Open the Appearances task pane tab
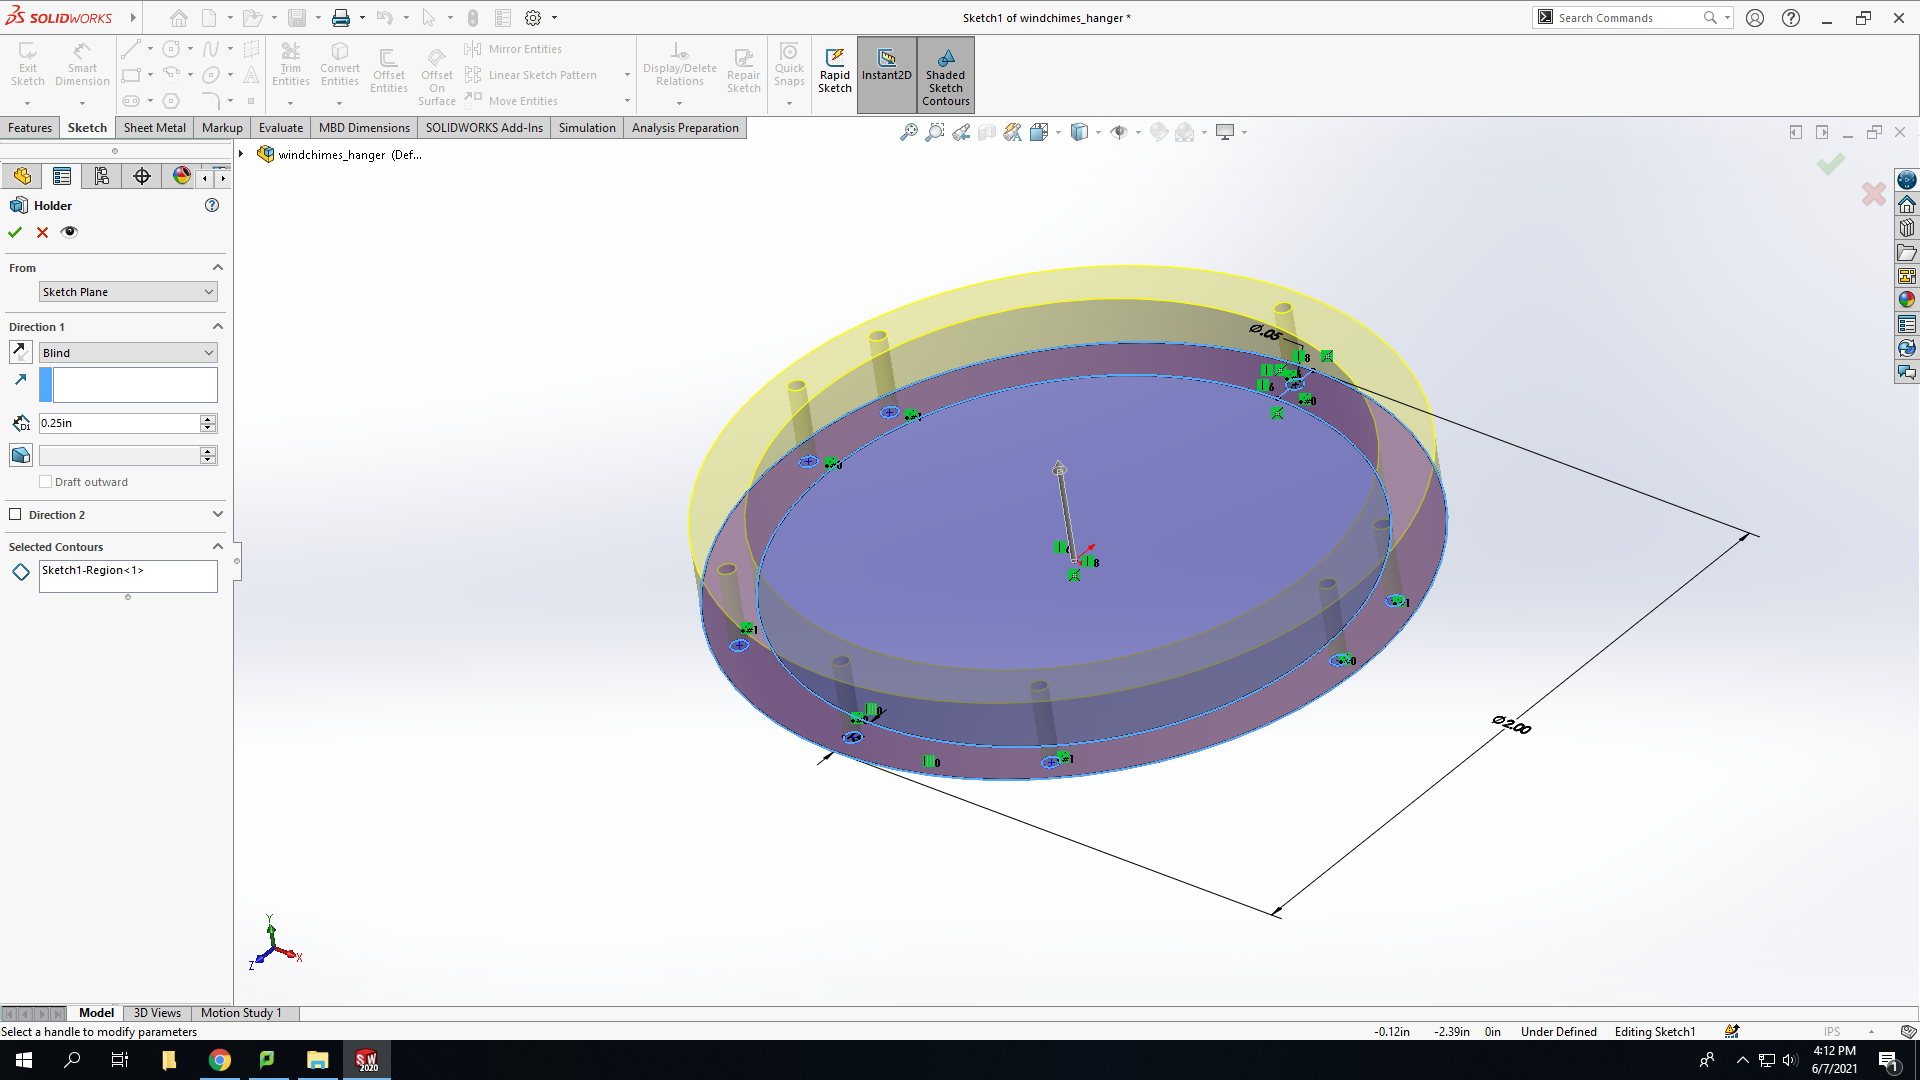Viewport: 1920px width, 1080px height. click(1907, 299)
